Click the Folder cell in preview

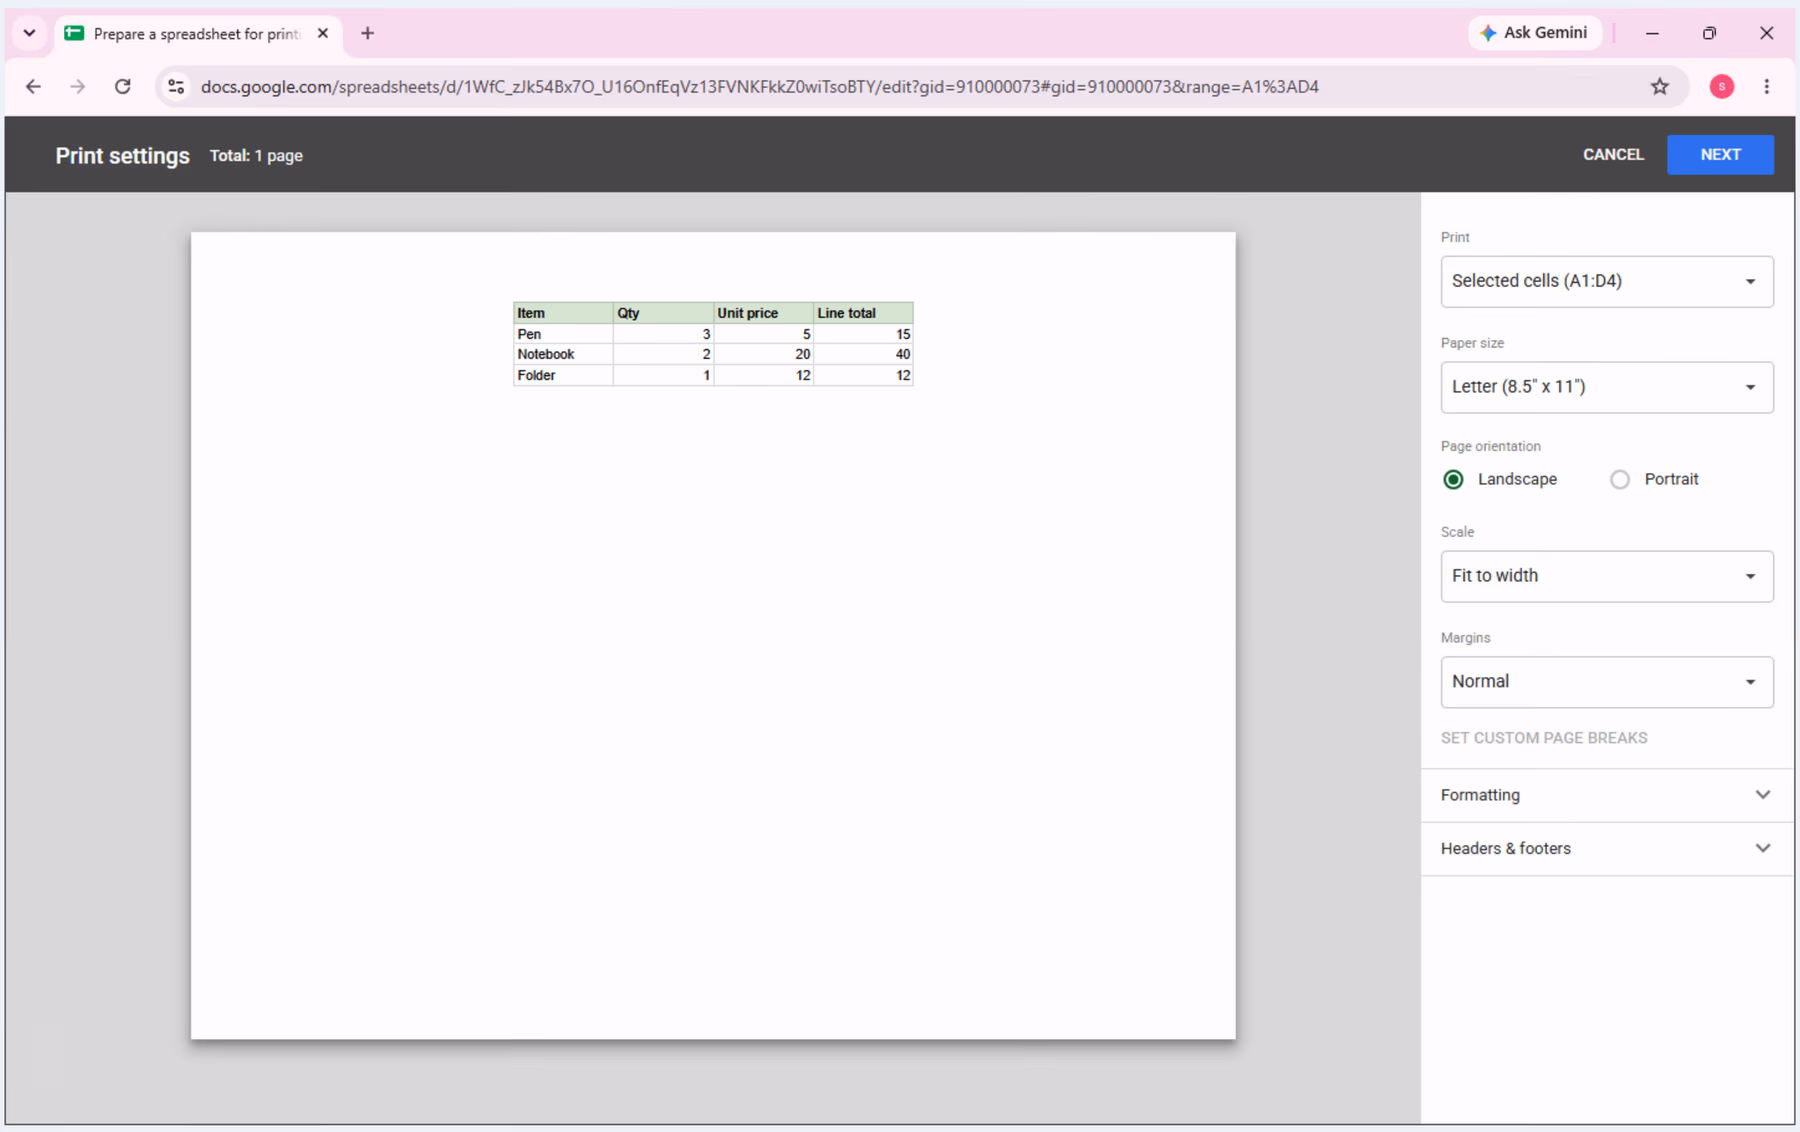tap(563, 375)
